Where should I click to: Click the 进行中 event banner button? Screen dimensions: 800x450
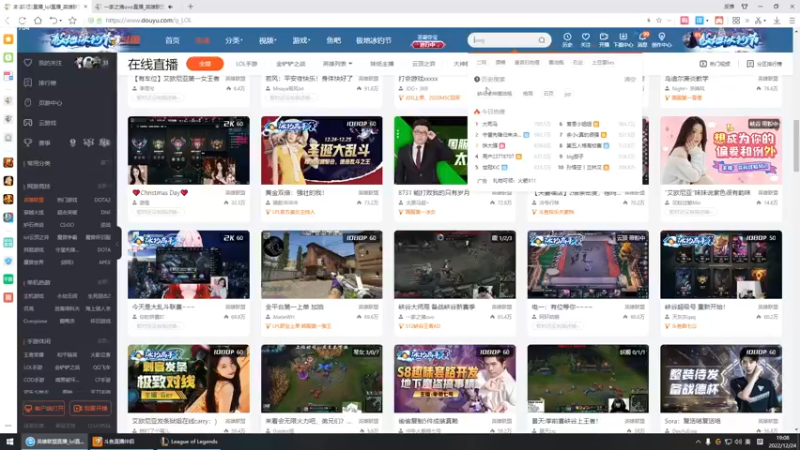point(428,45)
